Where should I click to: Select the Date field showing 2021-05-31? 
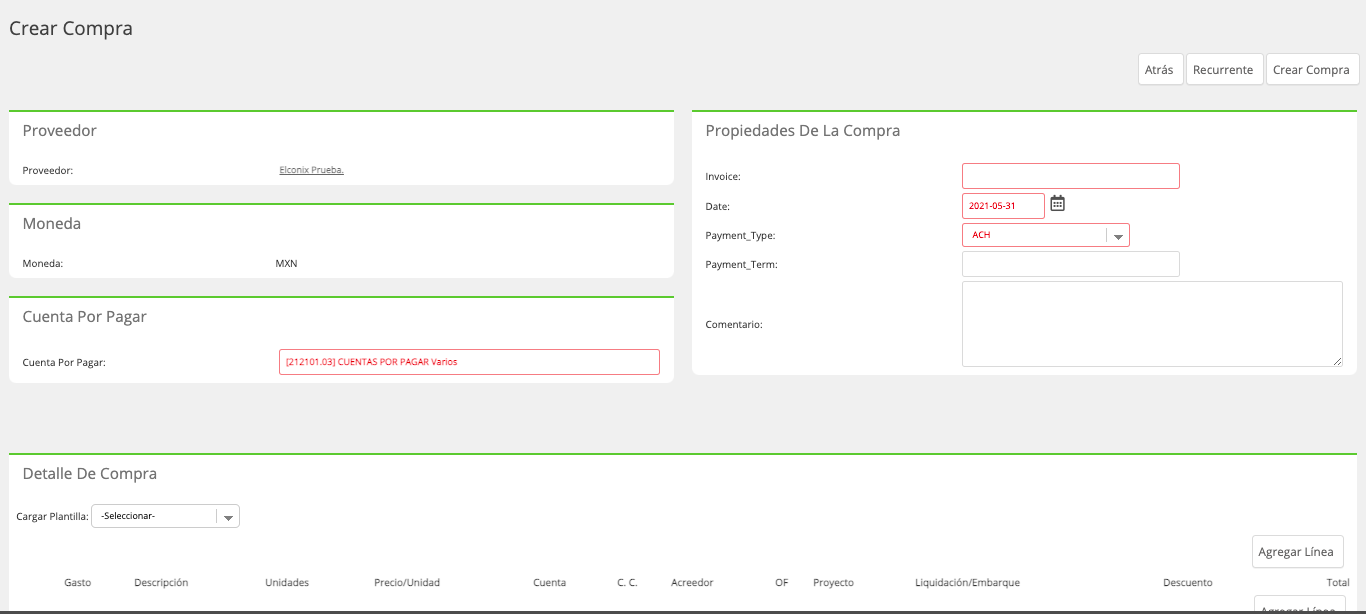[x=1003, y=206]
